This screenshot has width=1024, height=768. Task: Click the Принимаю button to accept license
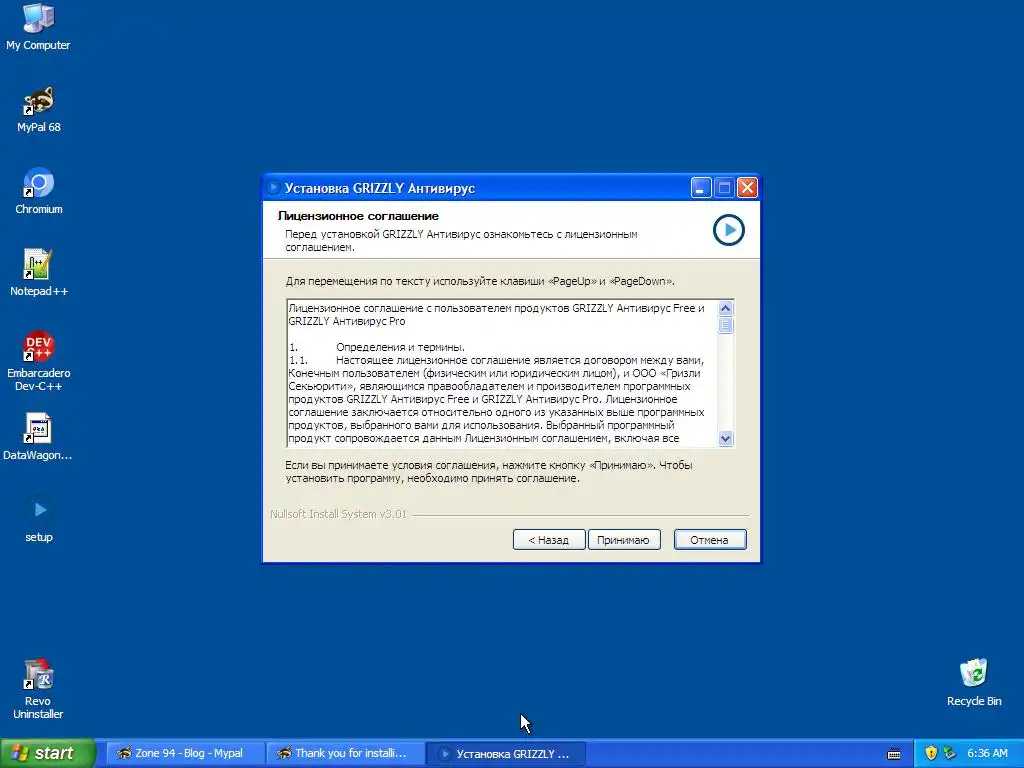[x=624, y=539]
